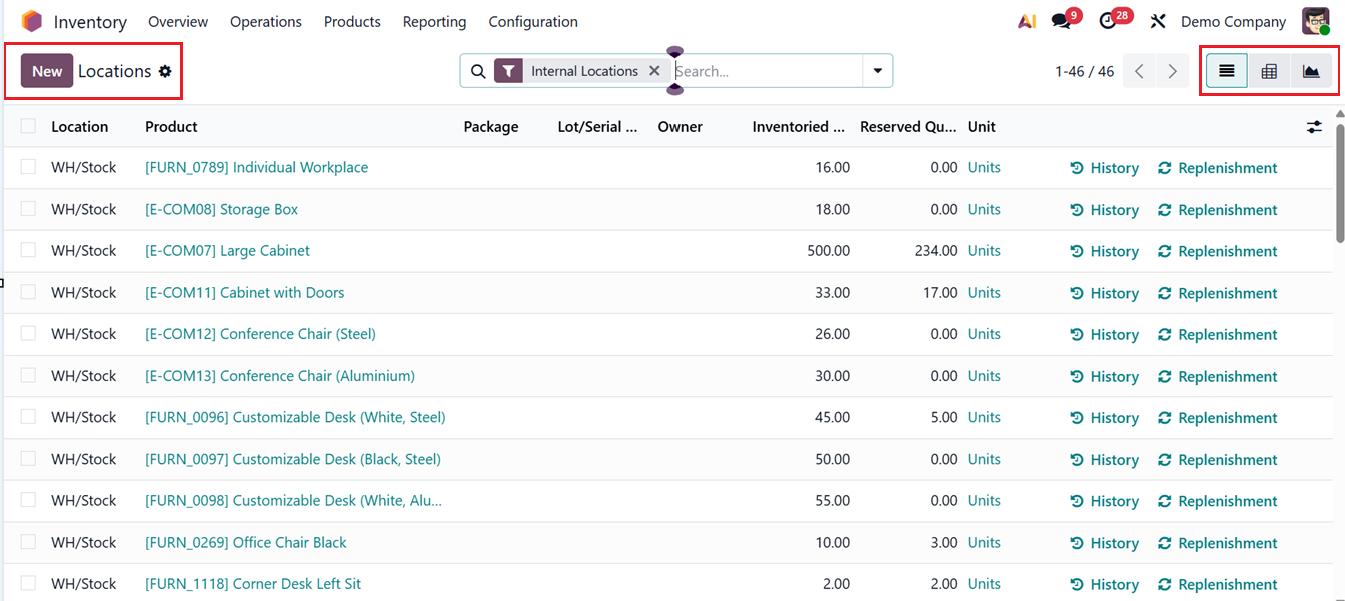This screenshot has width=1345, height=601.
Task: Click the Search input field
Action: point(765,71)
